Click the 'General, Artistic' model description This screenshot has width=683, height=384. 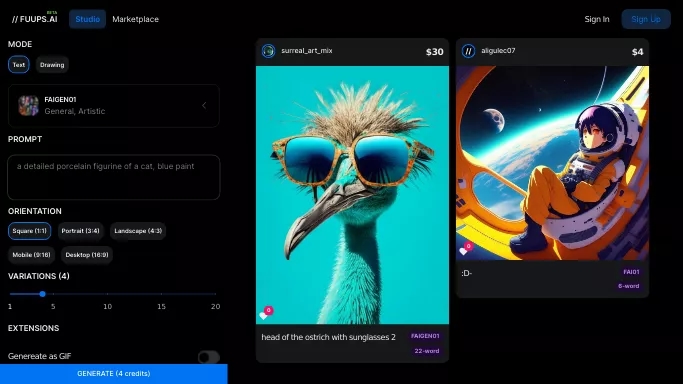coord(74,111)
